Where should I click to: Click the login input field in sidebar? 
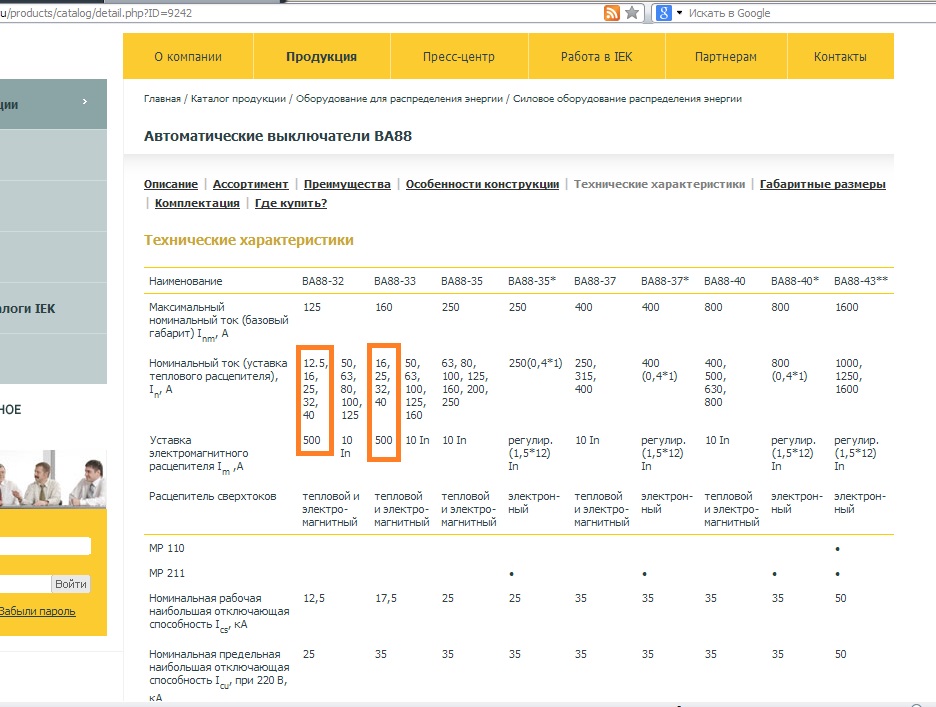tap(45, 546)
